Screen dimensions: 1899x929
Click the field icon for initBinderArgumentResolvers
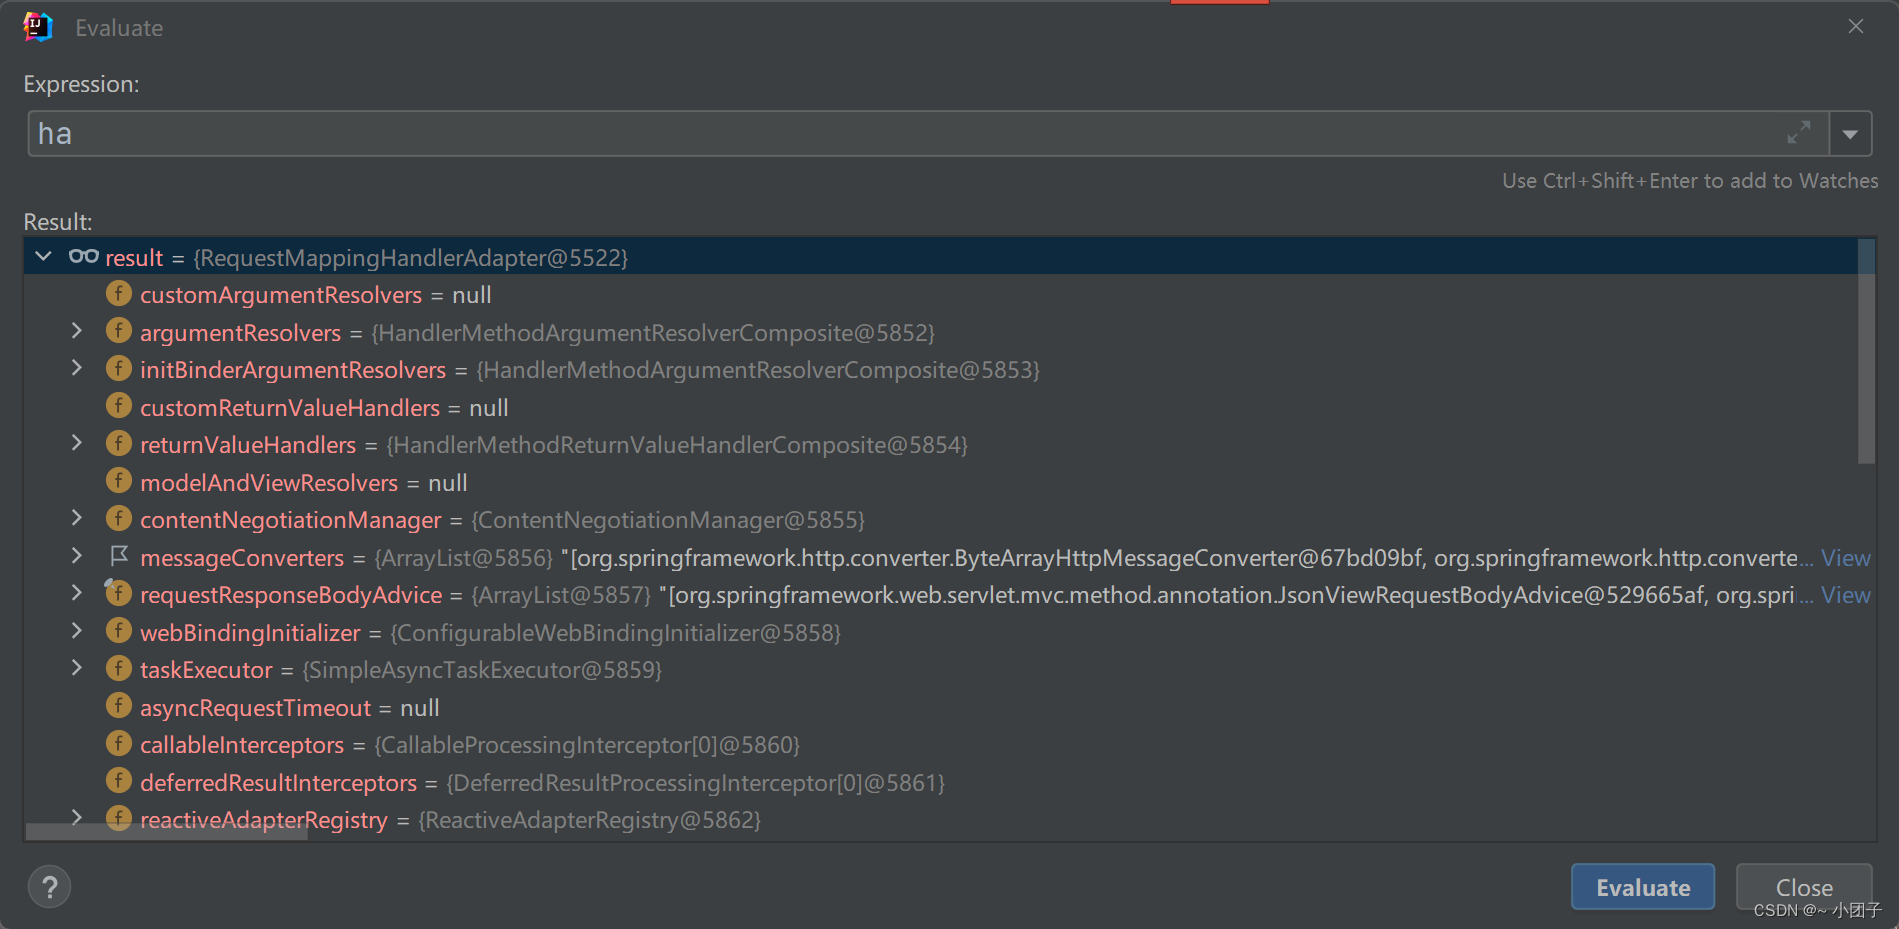(x=119, y=369)
